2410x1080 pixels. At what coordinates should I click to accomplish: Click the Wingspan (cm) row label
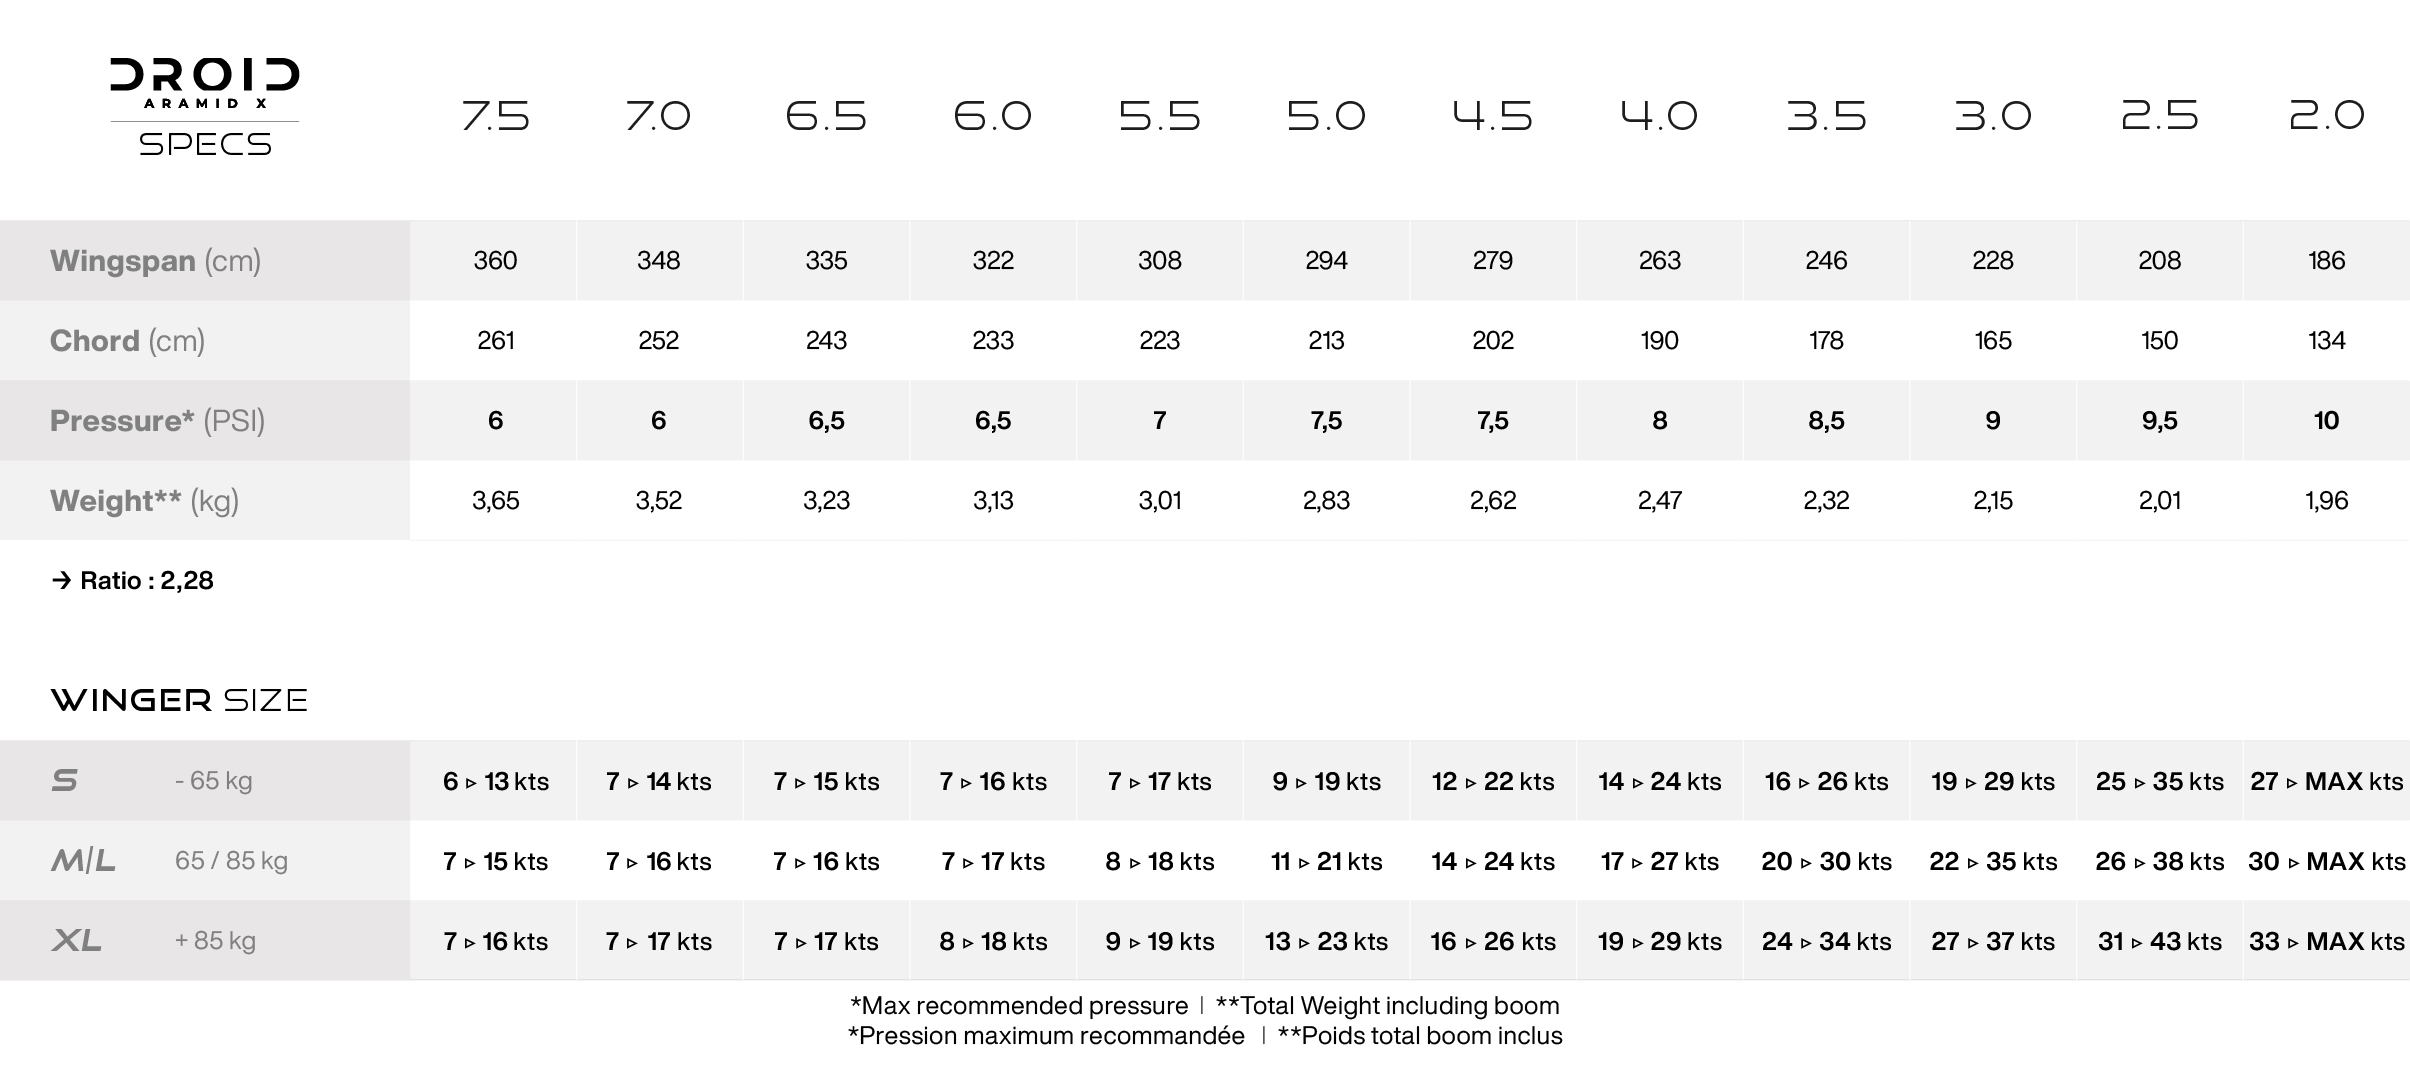pos(155,261)
